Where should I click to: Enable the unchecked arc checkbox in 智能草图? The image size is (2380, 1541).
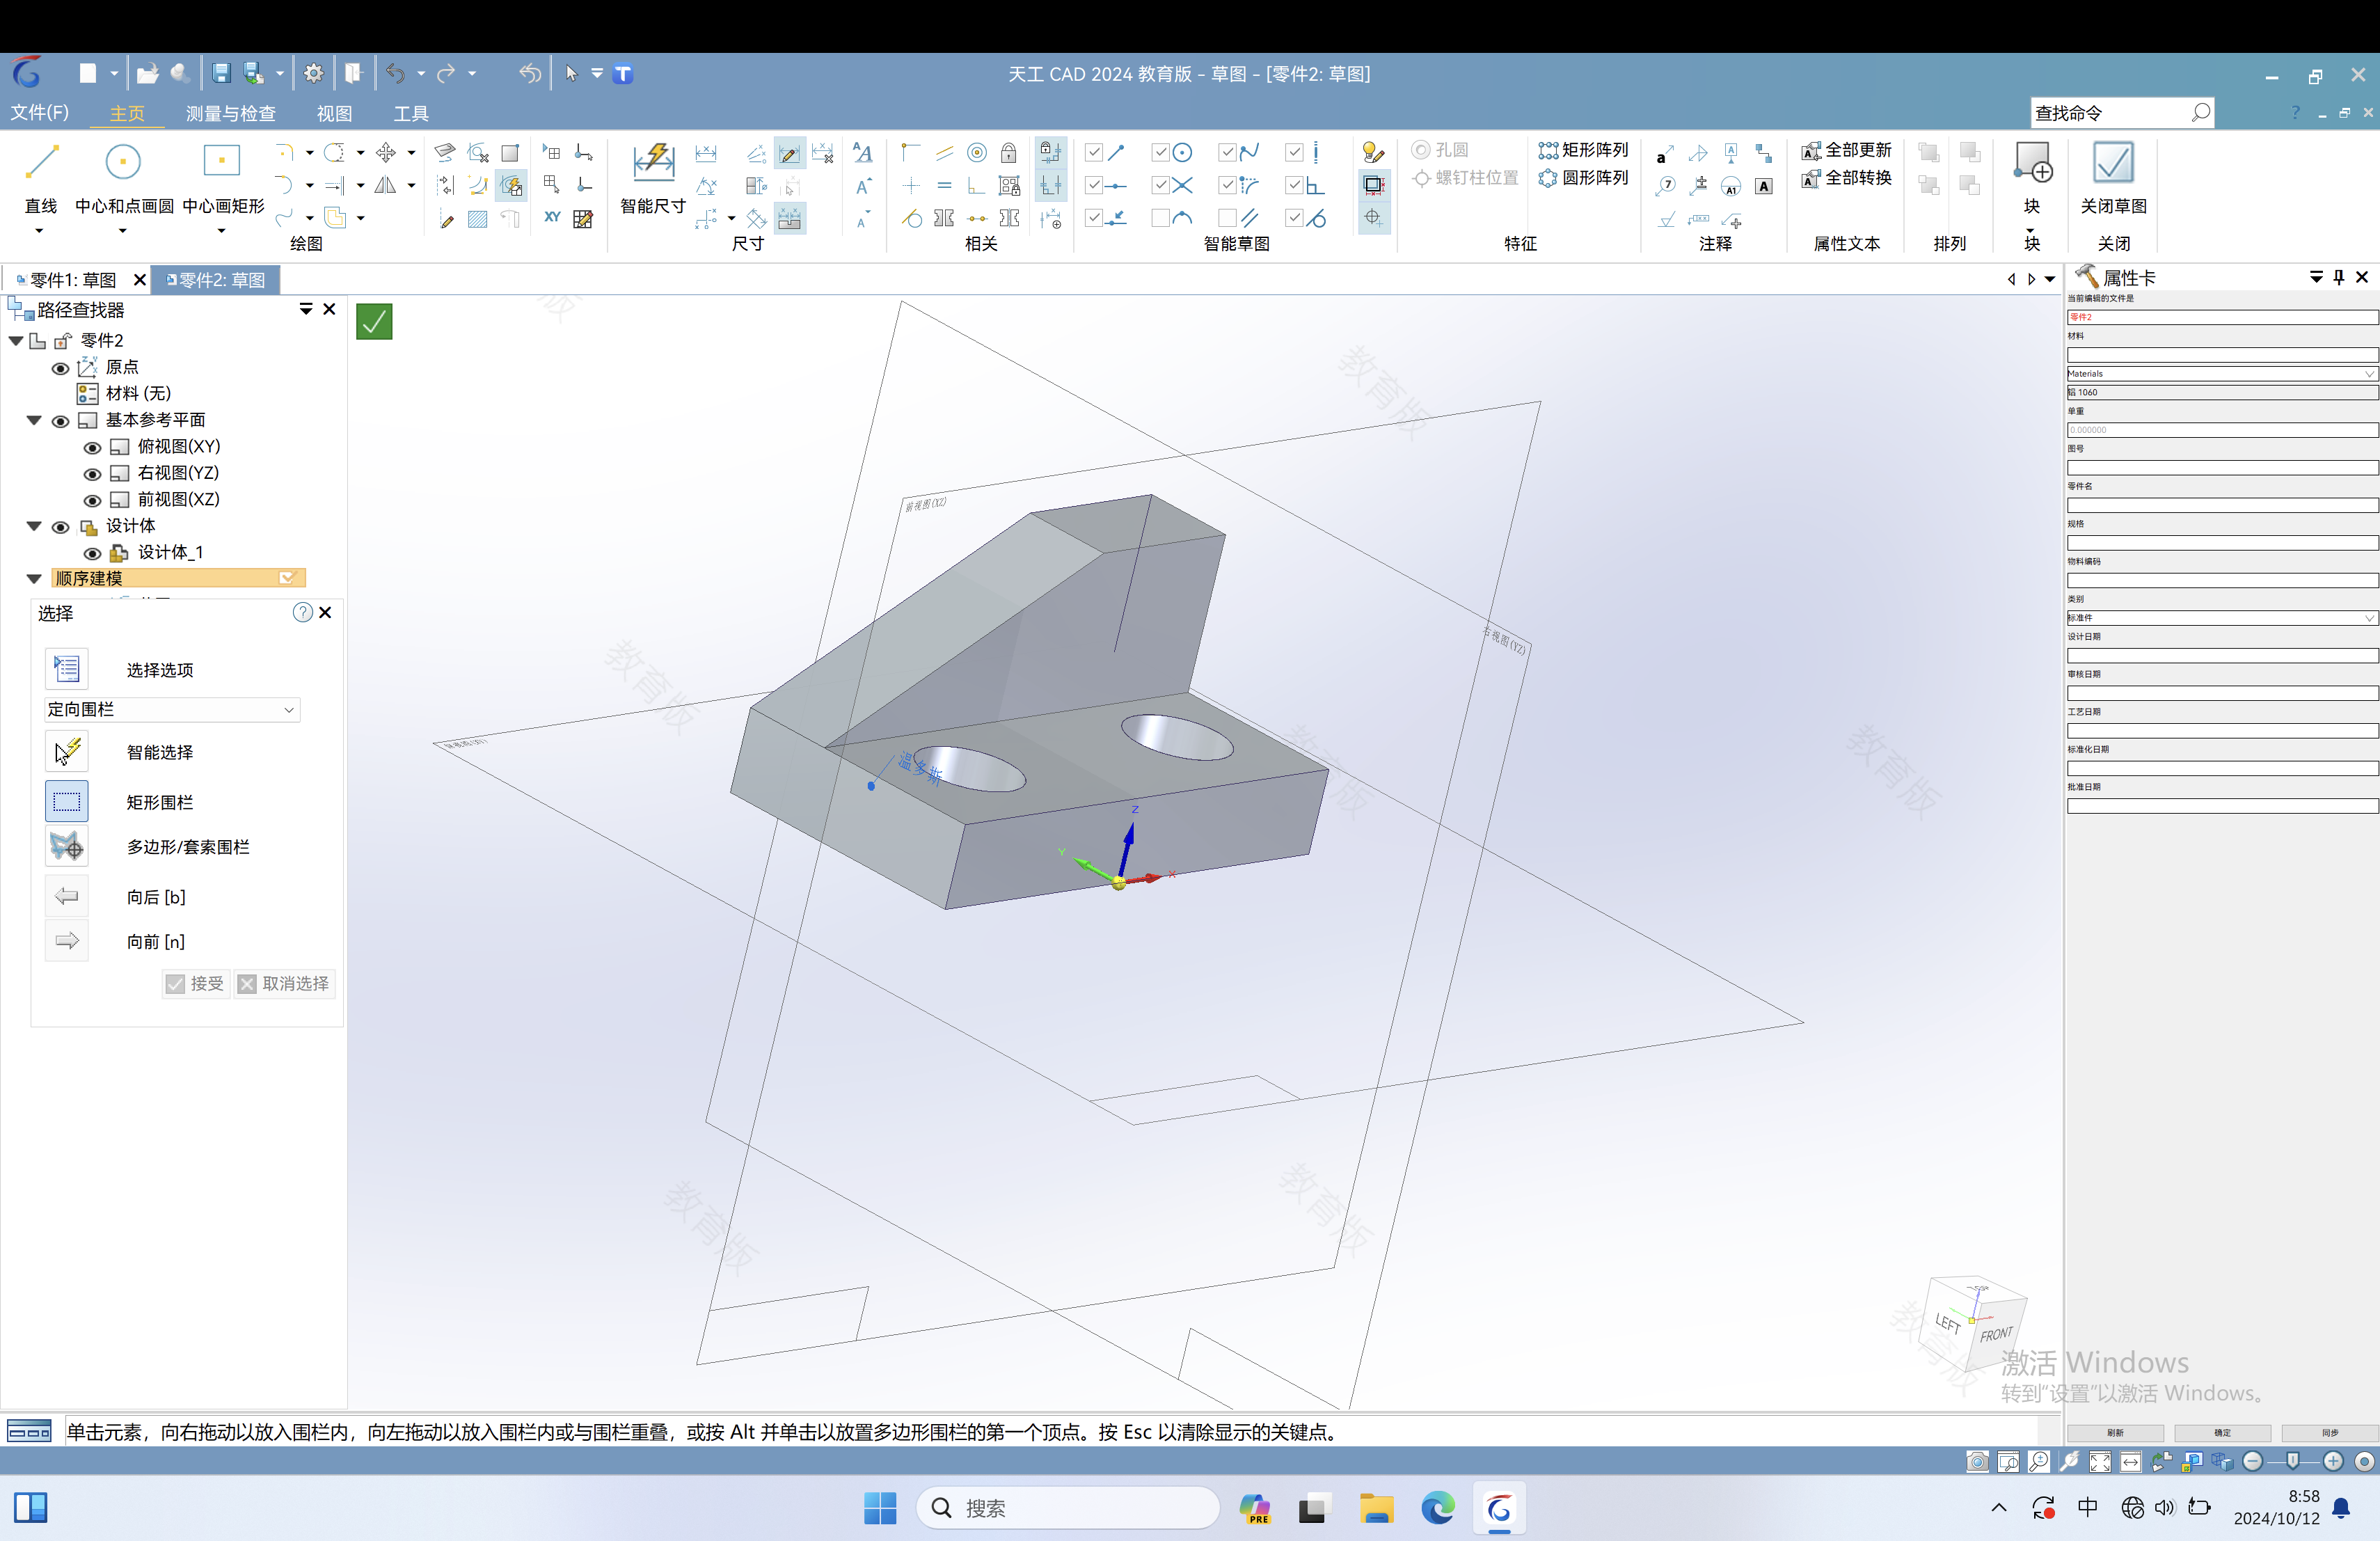click(1160, 218)
